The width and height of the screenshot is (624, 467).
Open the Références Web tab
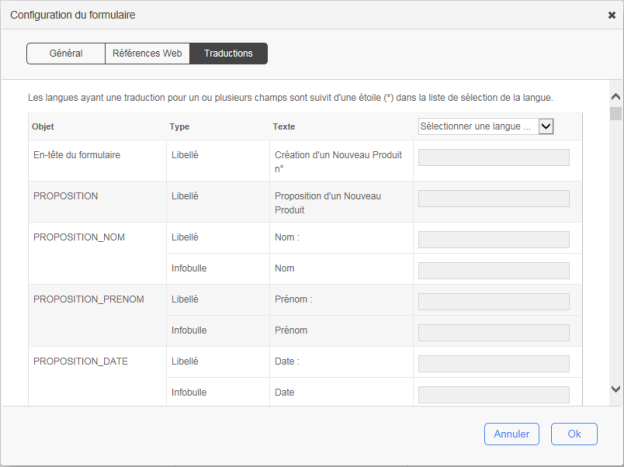click(x=147, y=53)
